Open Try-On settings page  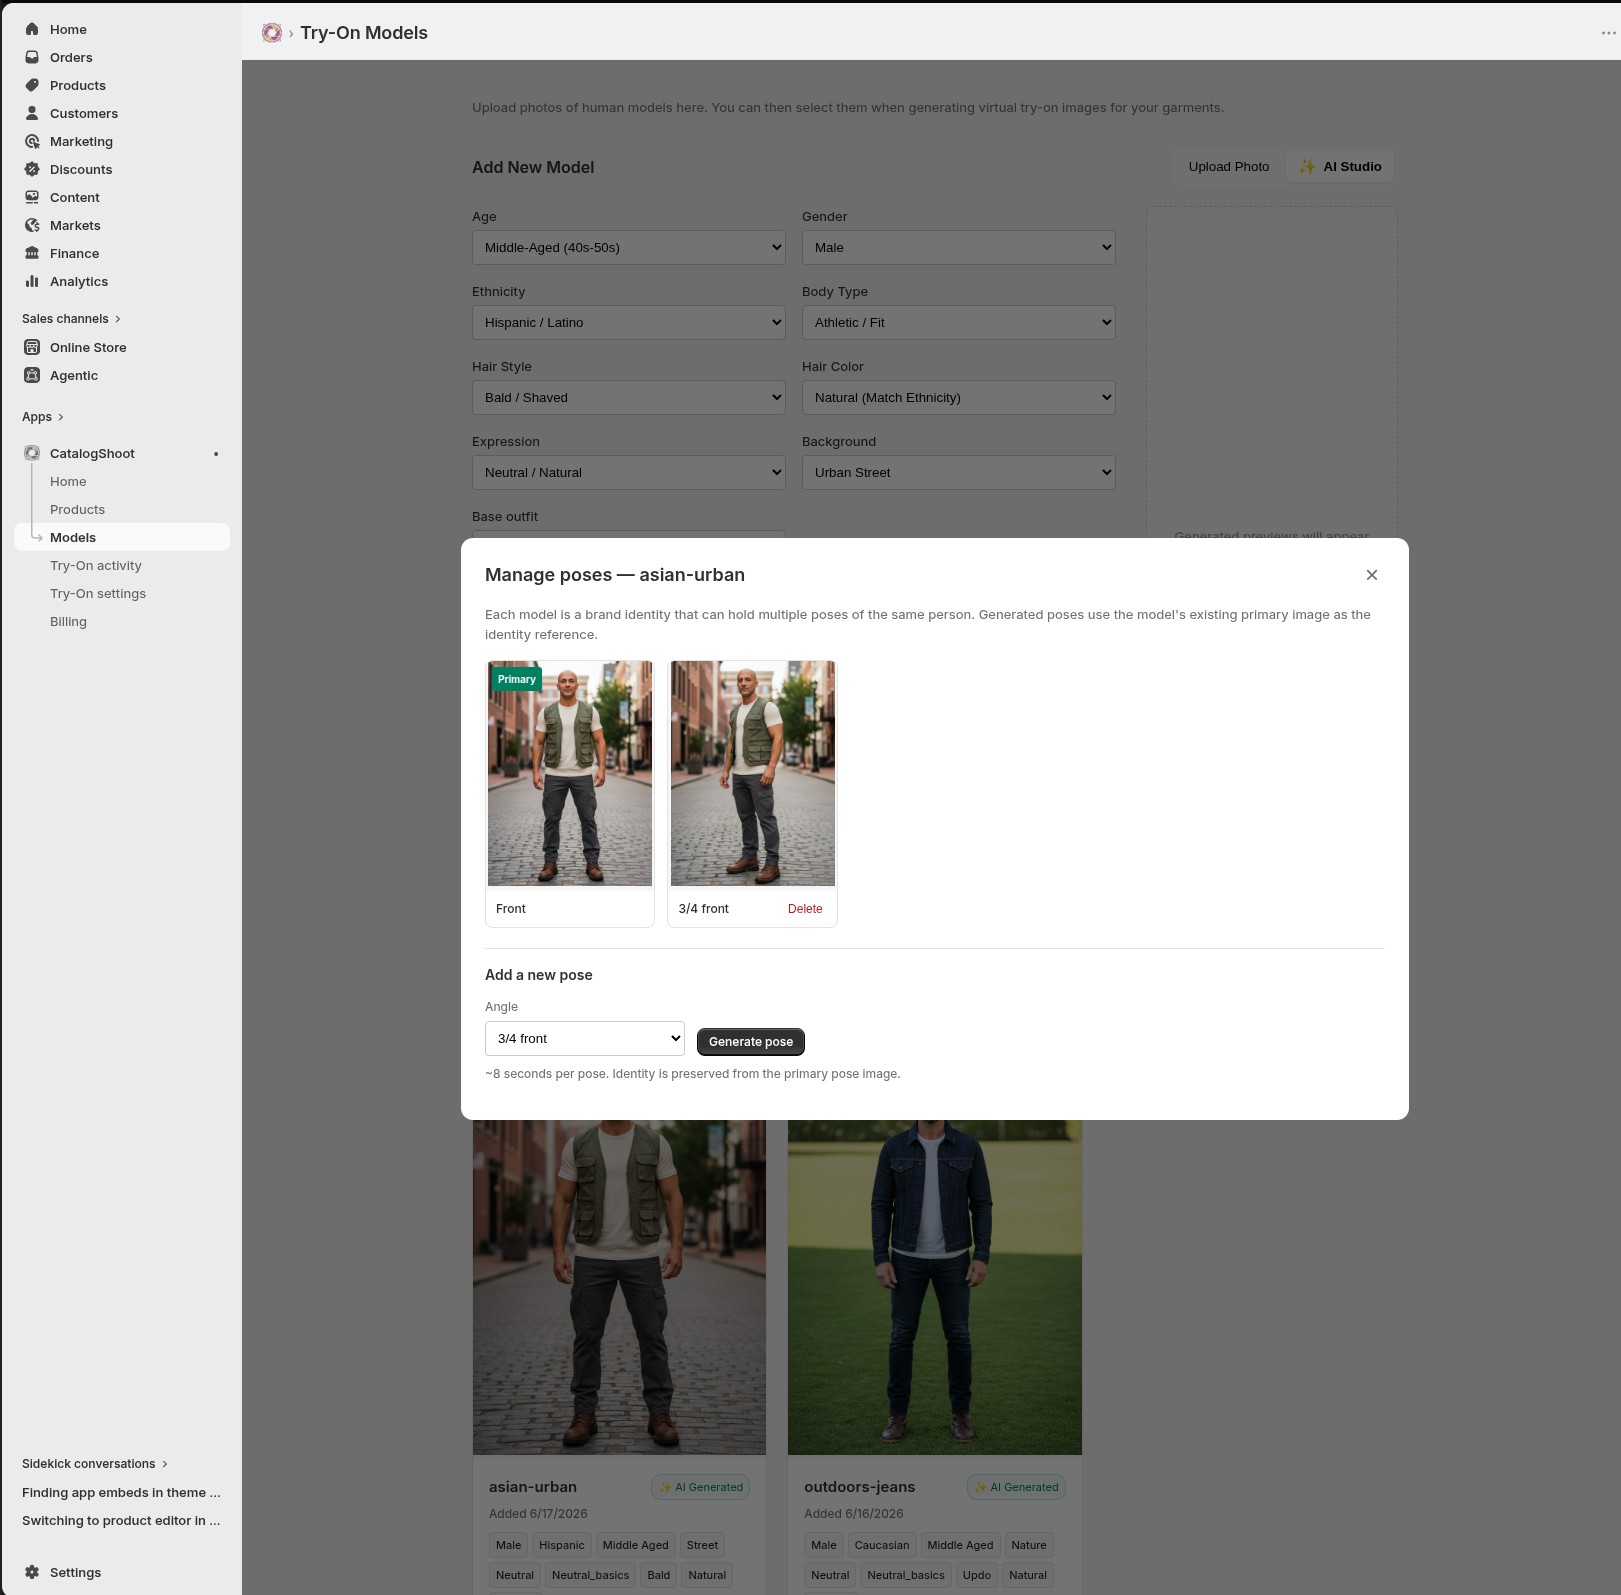click(98, 593)
